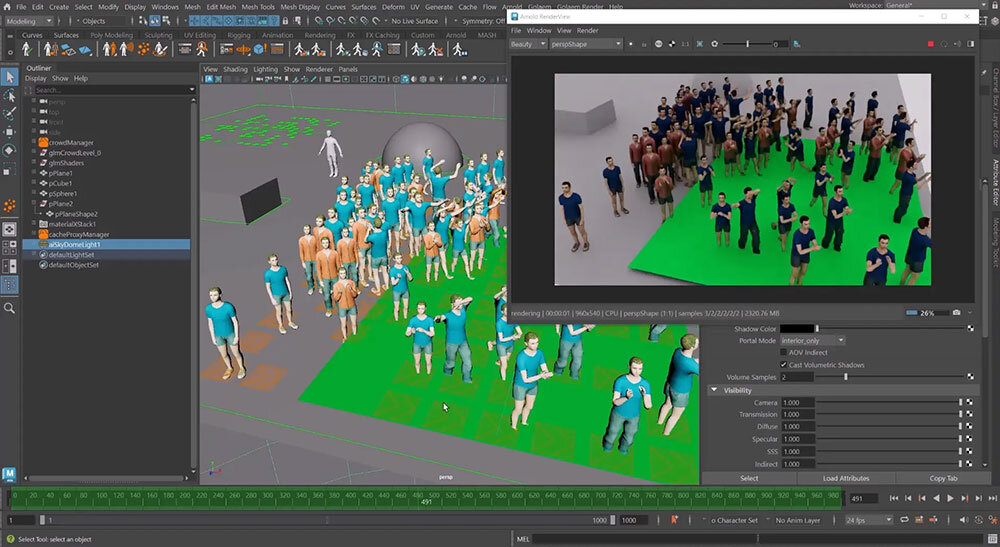Collapse the Visibility section
This screenshot has width=1000, height=547.
click(x=714, y=390)
